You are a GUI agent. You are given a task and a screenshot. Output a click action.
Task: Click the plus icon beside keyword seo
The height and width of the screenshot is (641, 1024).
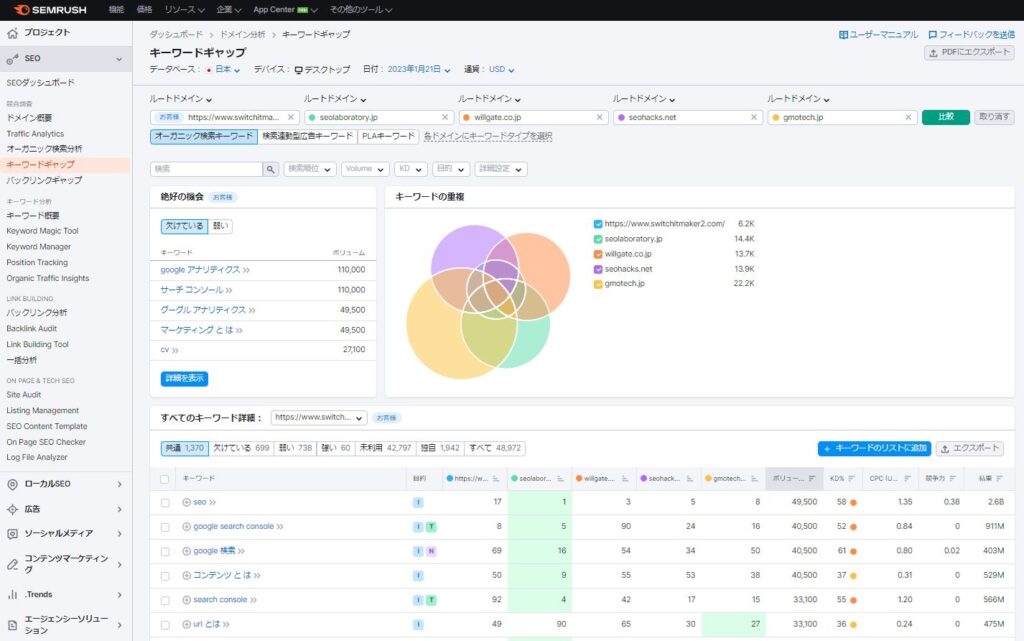click(x=186, y=503)
